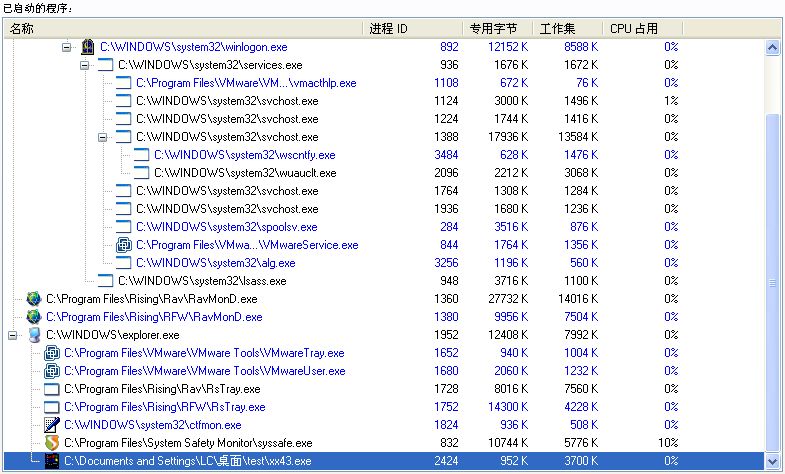Click the scrollbar down arrow
The image size is (785, 474).
(x=772, y=461)
